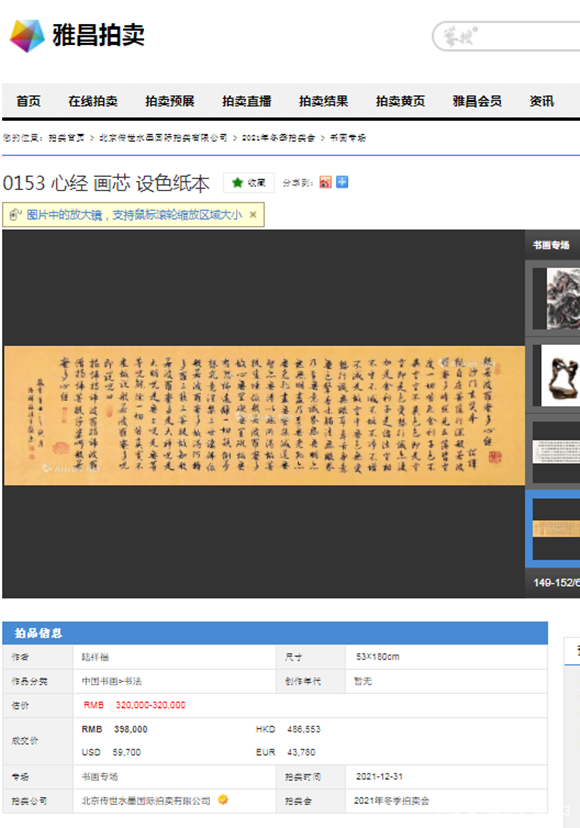580x828 pixels.
Task: Click the Artron colorful logo icon
Action: (x=27, y=35)
